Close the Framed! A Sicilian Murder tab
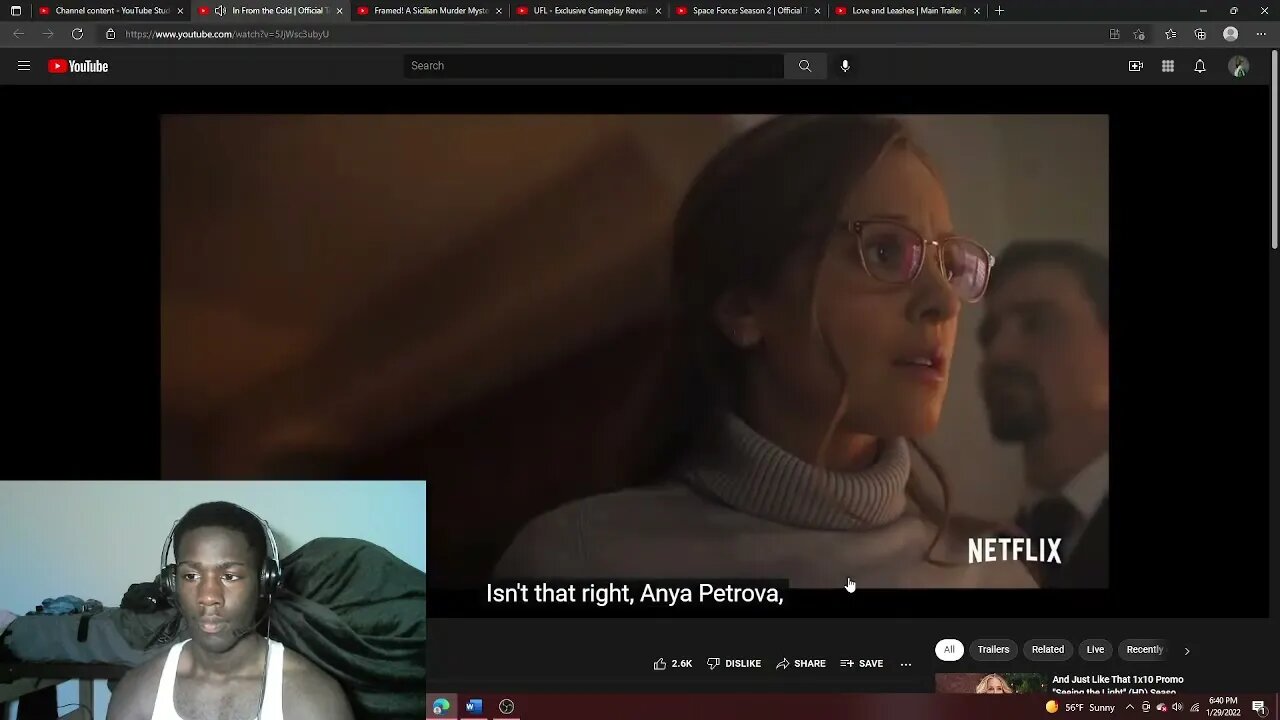 coord(499,11)
